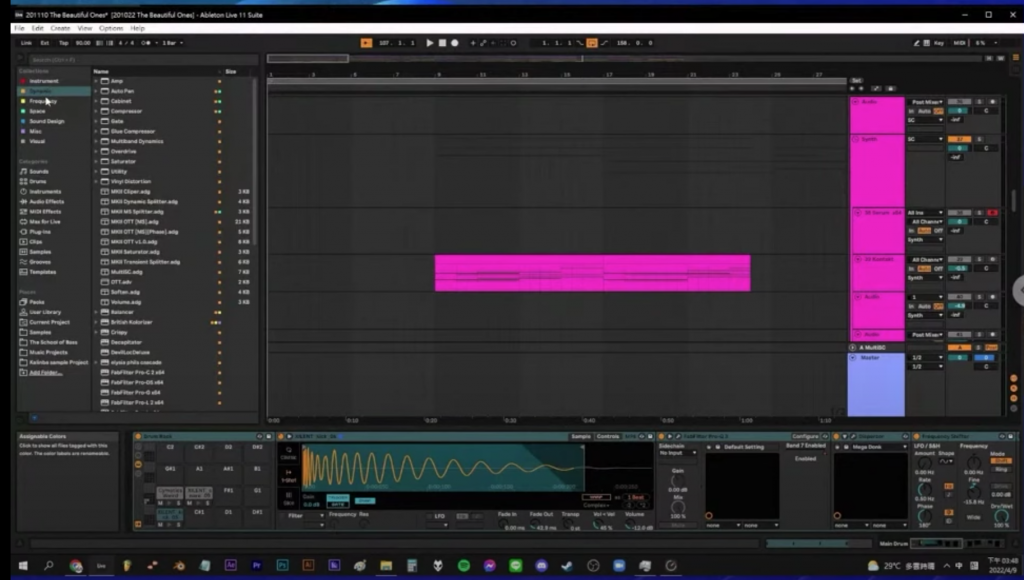
Task: Open the Post Mixer dropdown on first Audio track
Action: (x=926, y=102)
